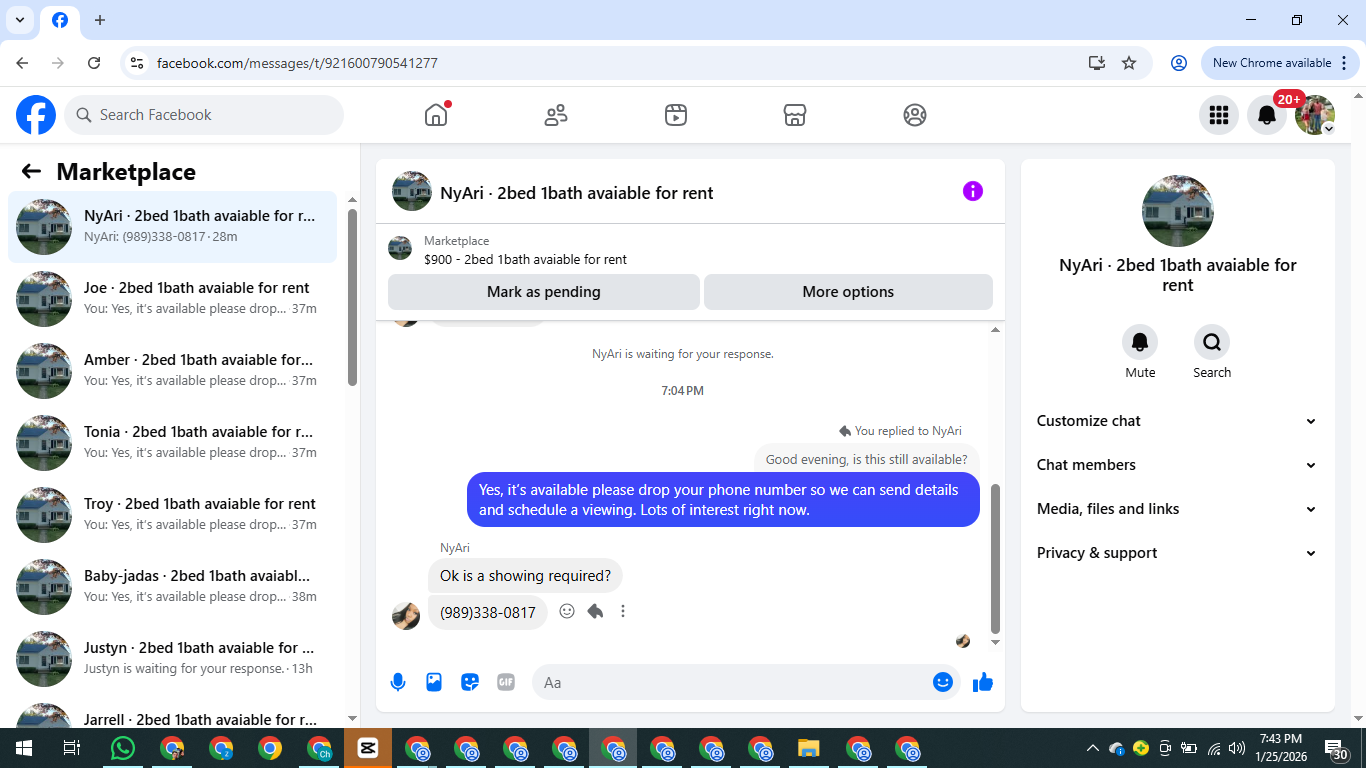1366x768 pixels.
Task: Open the Marketplace storefront icon in top navigation
Action: point(795,115)
